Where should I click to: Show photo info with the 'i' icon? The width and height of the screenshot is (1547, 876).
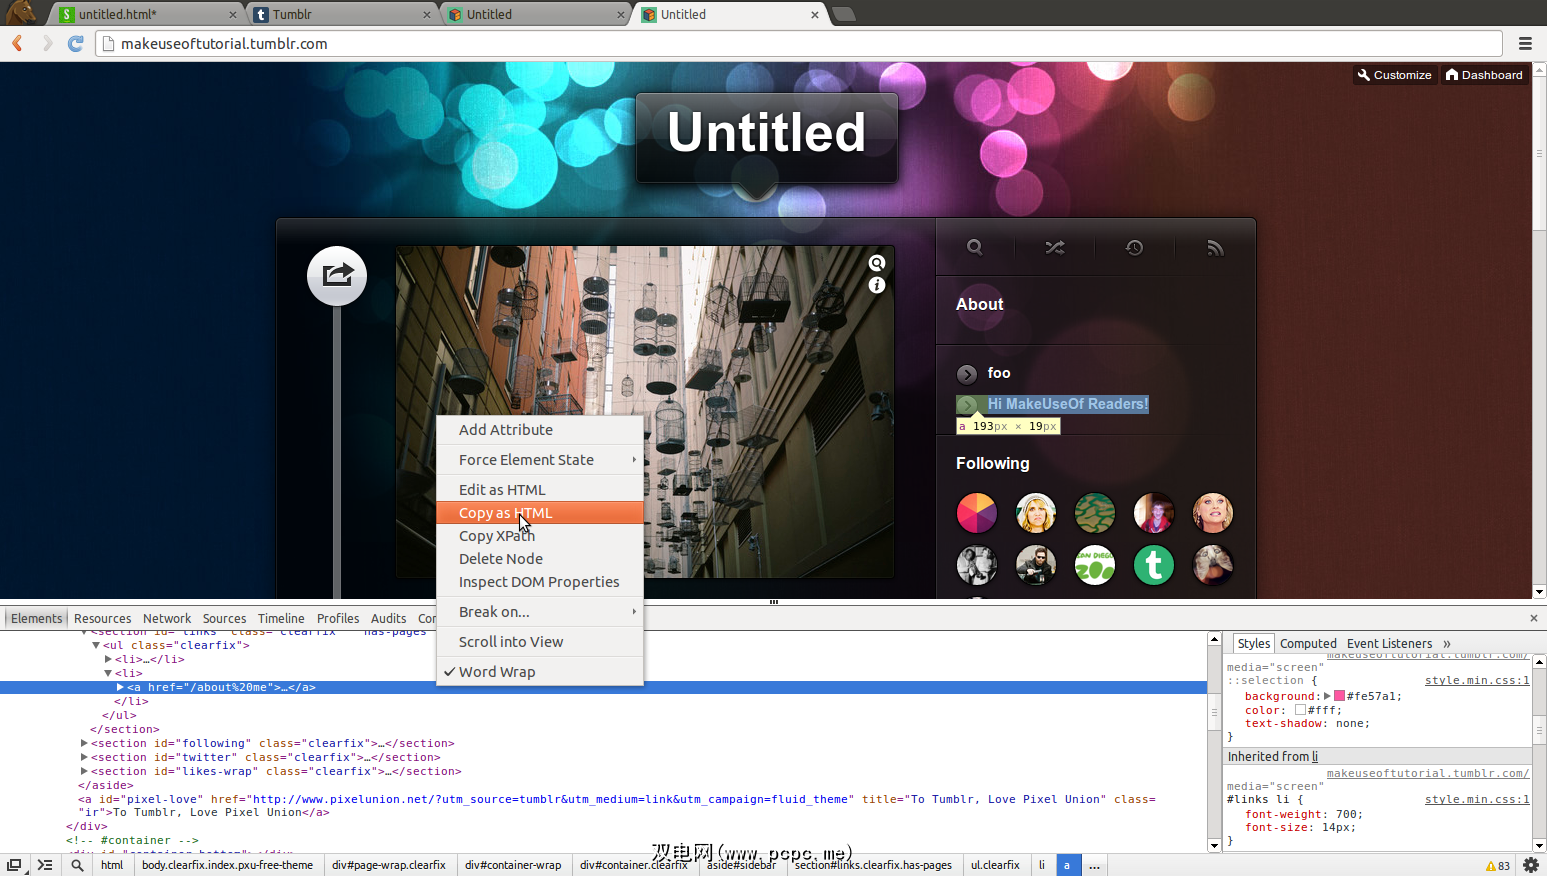877,285
